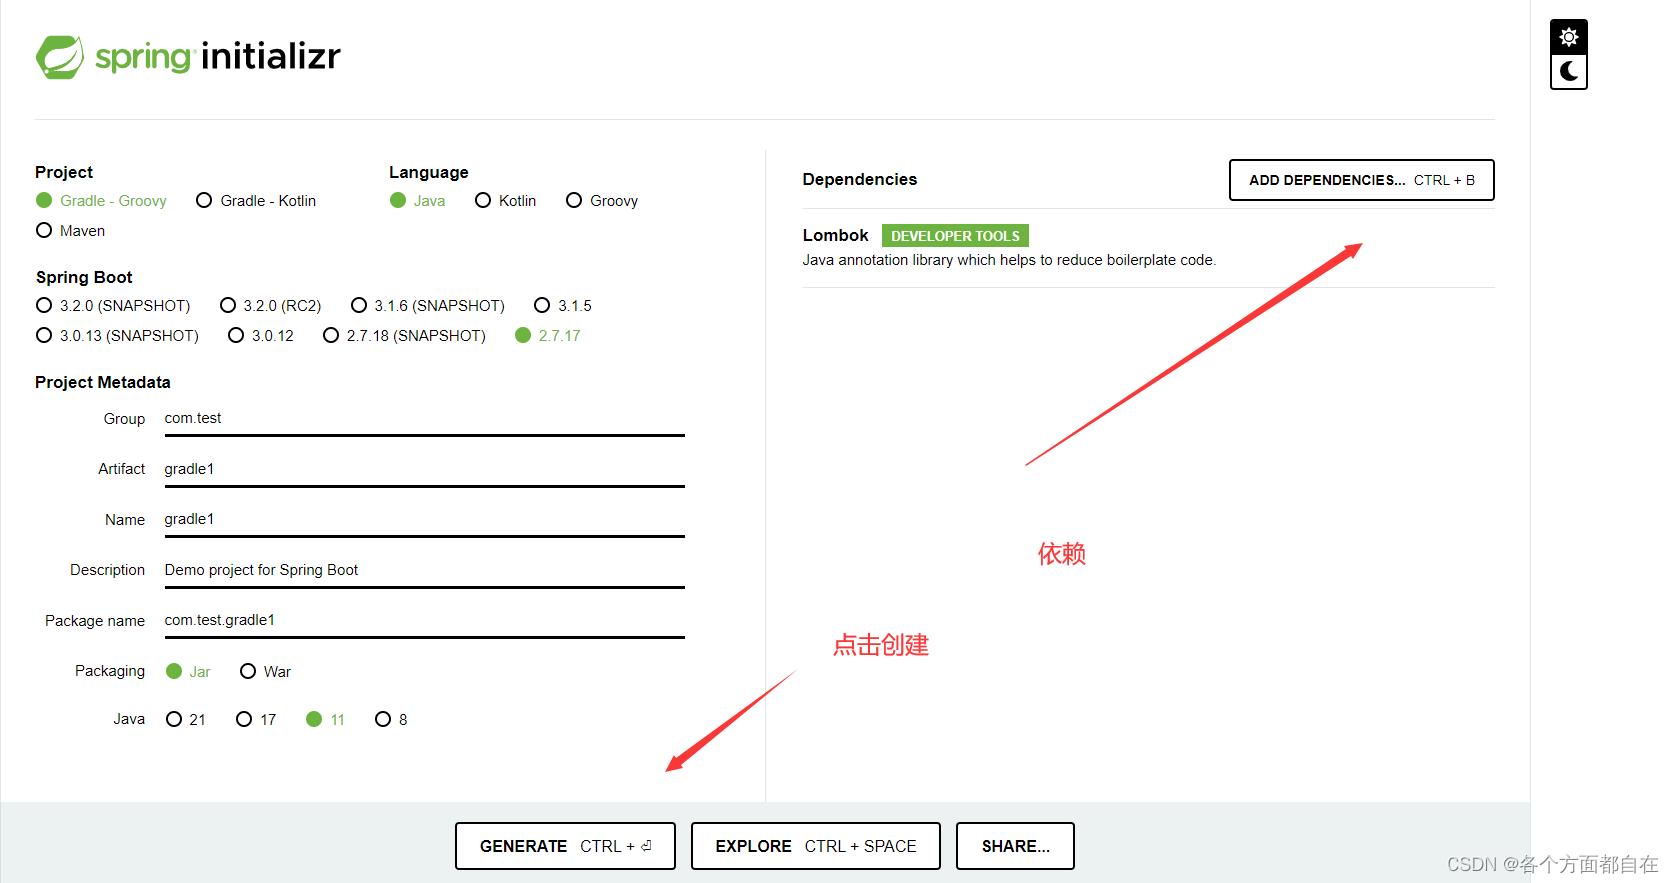Screen dimensions: 1674x883
Task: Select Java language option
Action: (x=418, y=201)
